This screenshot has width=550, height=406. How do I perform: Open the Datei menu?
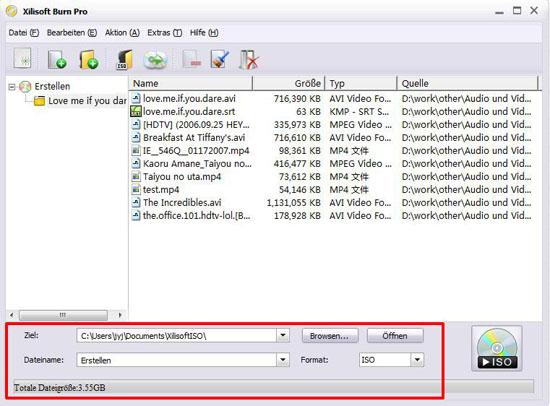(24, 33)
